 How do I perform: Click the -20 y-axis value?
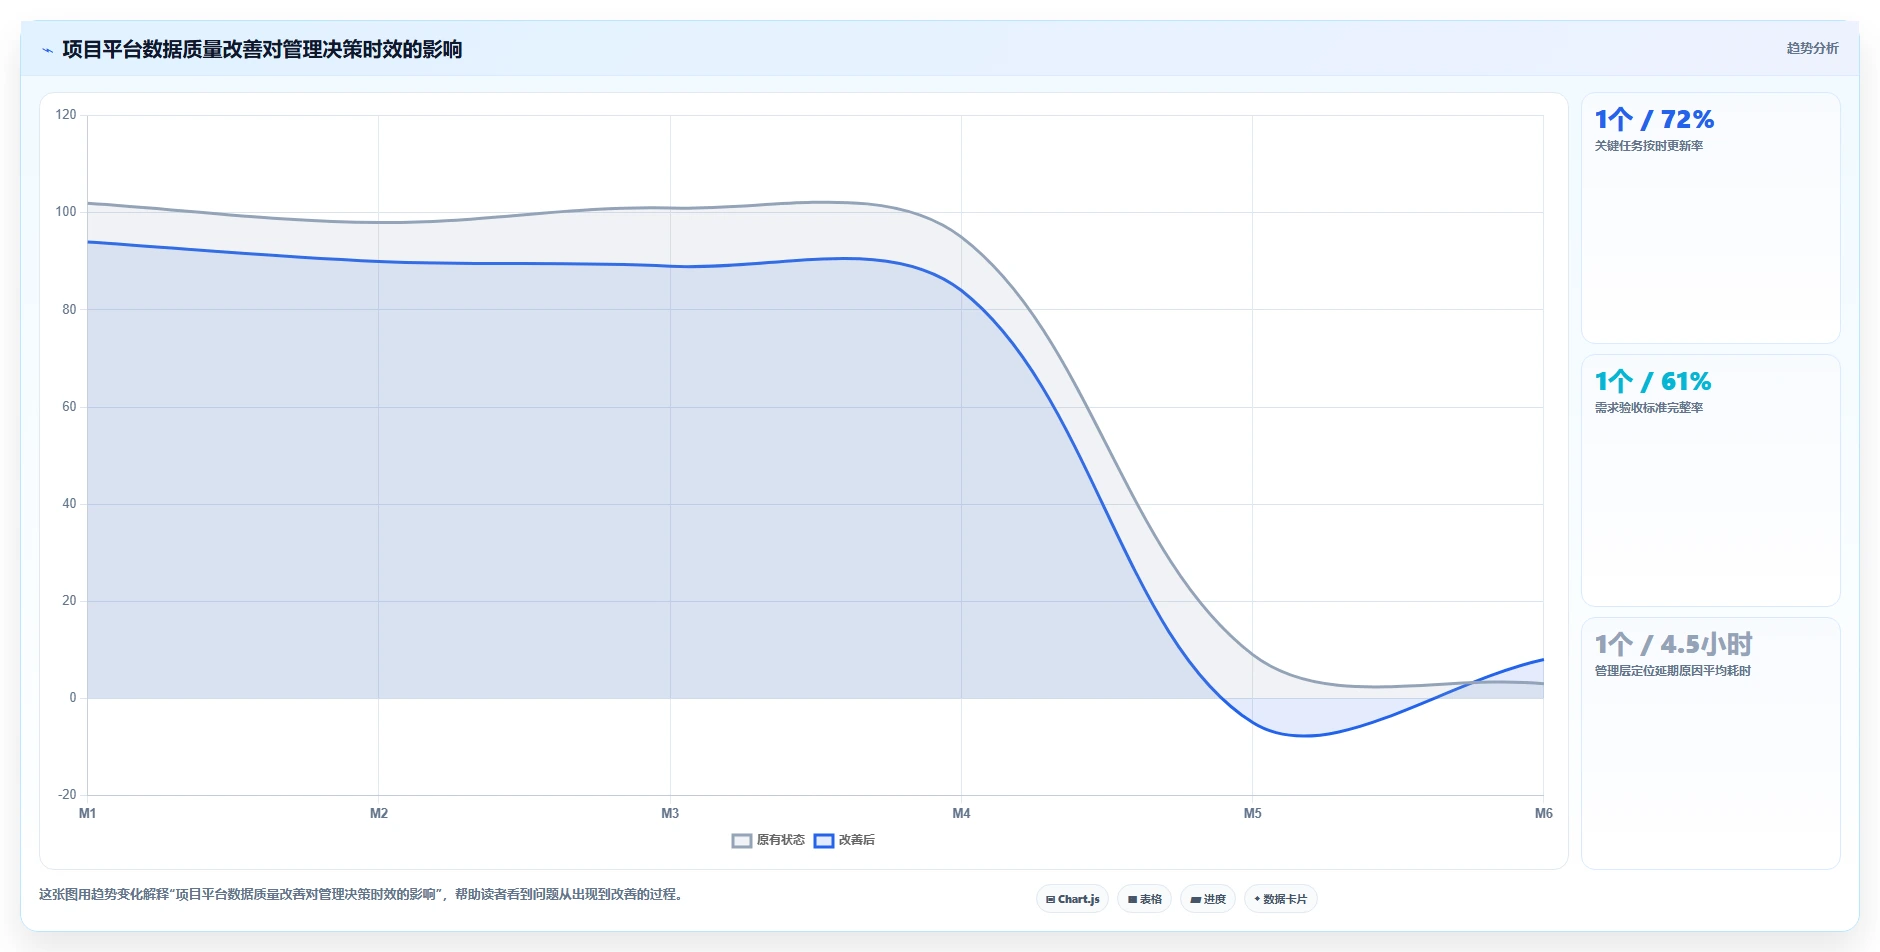pyautogui.click(x=67, y=795)
